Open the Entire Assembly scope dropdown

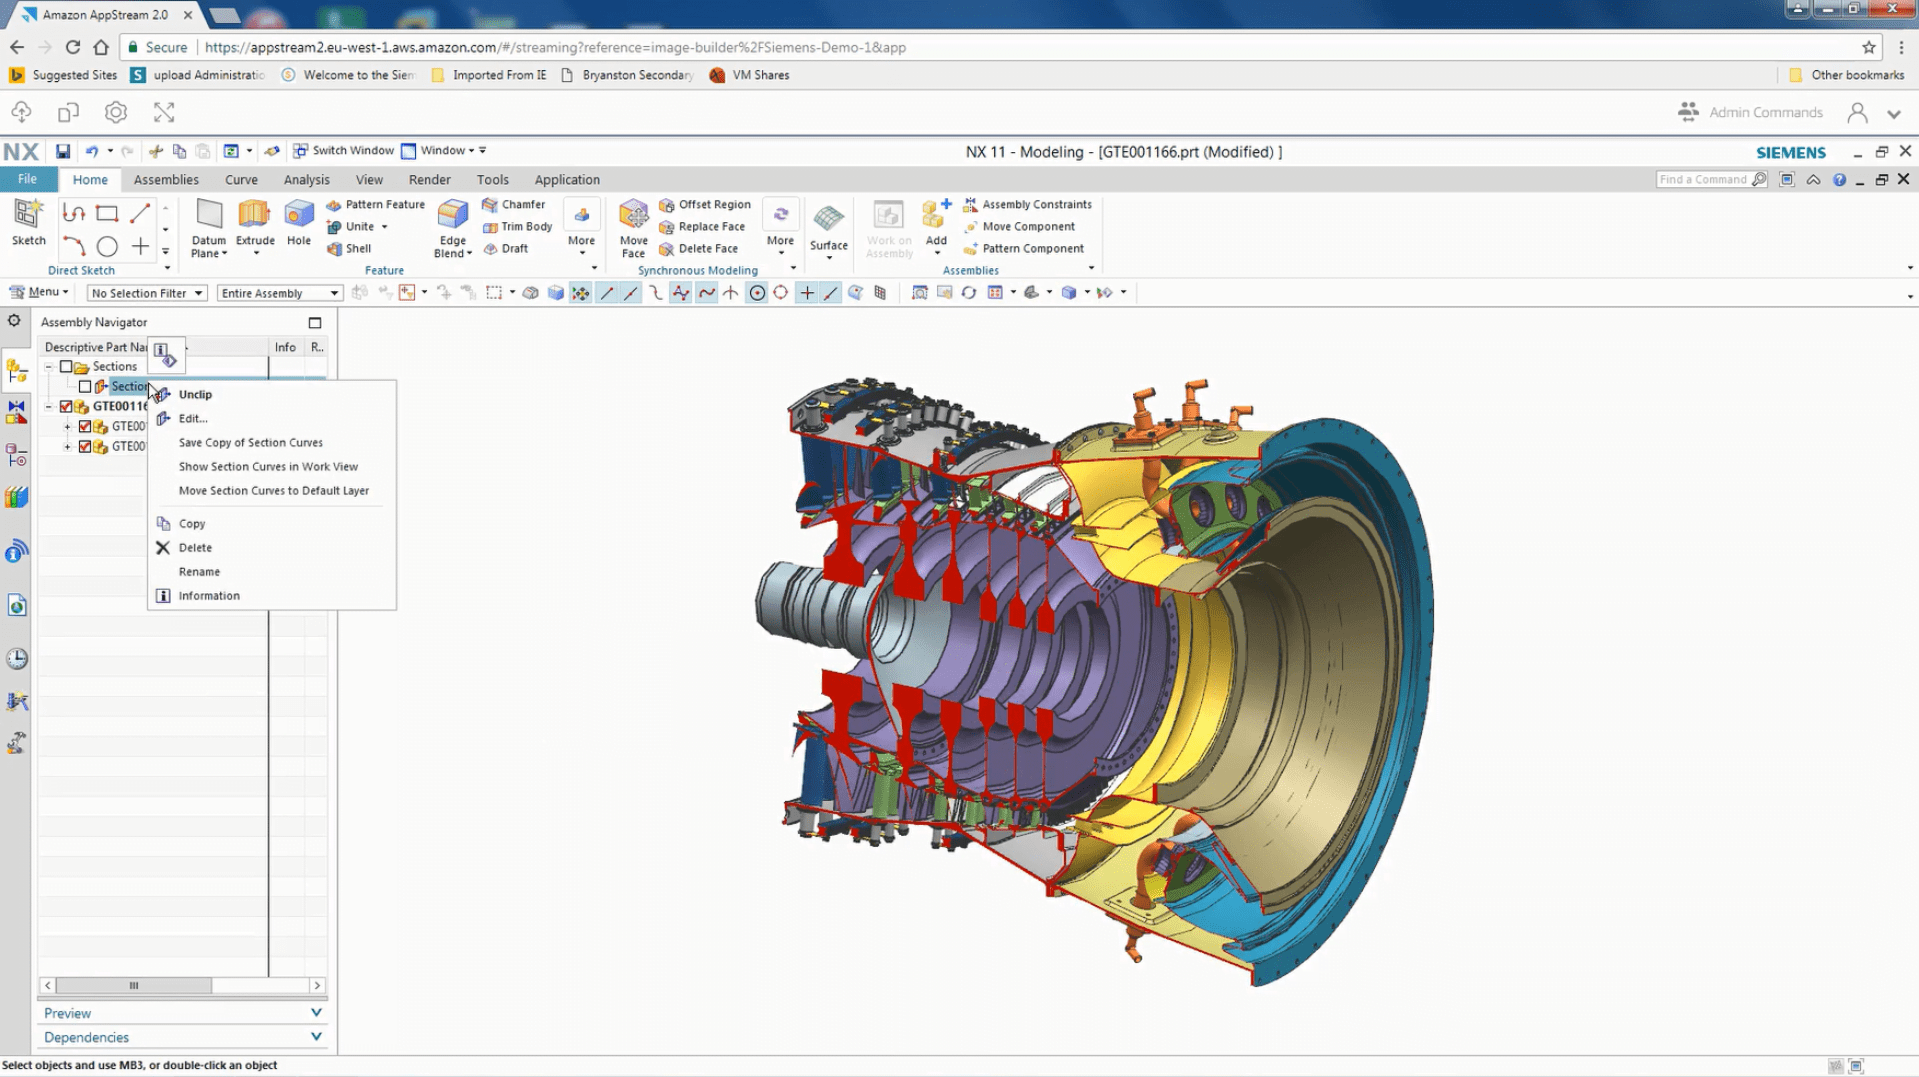pos(279,293)
